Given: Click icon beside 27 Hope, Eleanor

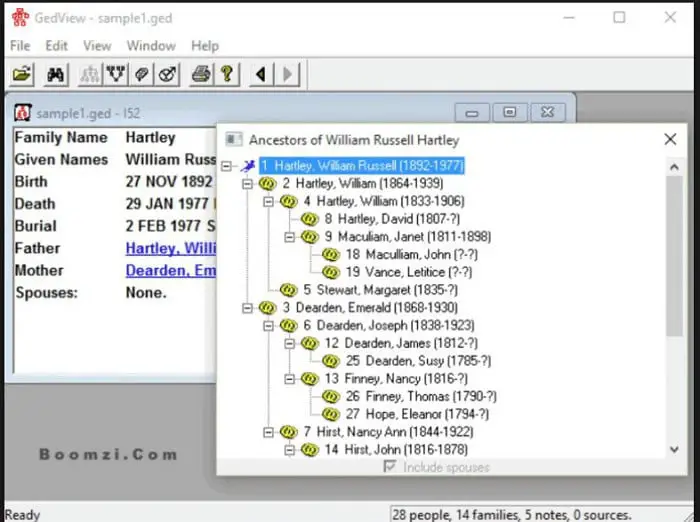Looking at the screenshot, I should coord(331,414).
